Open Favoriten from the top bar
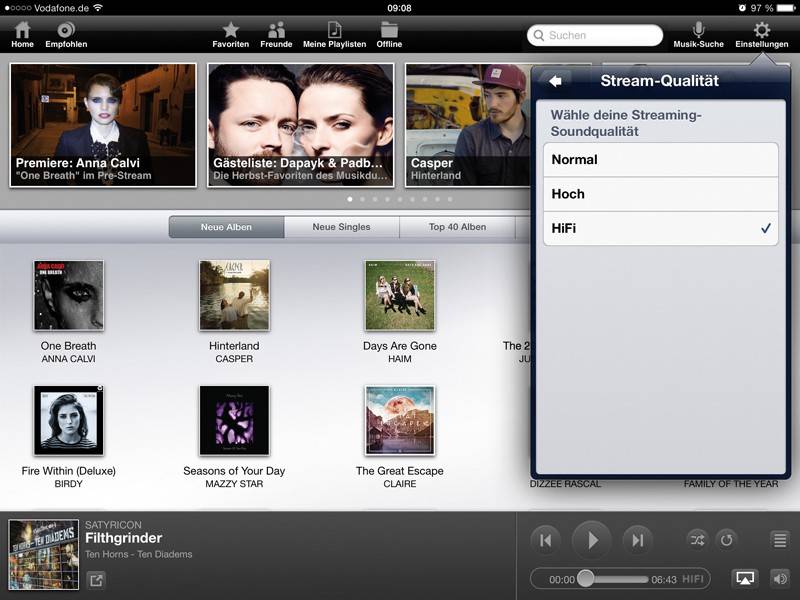Viewport: 800px width, 600px height. point(231,35)
